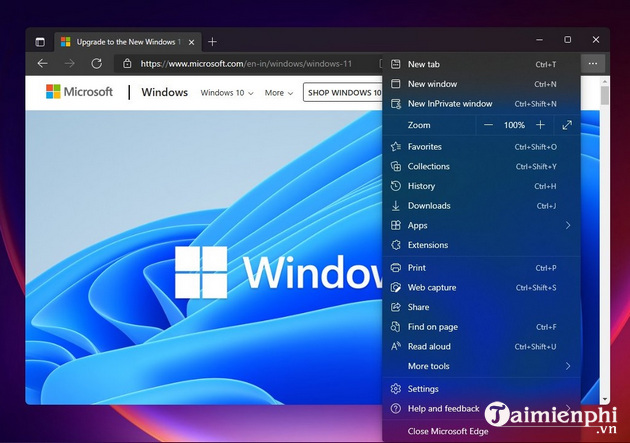
Task: Click the three-dot Settings and more button
Action: 593,63
